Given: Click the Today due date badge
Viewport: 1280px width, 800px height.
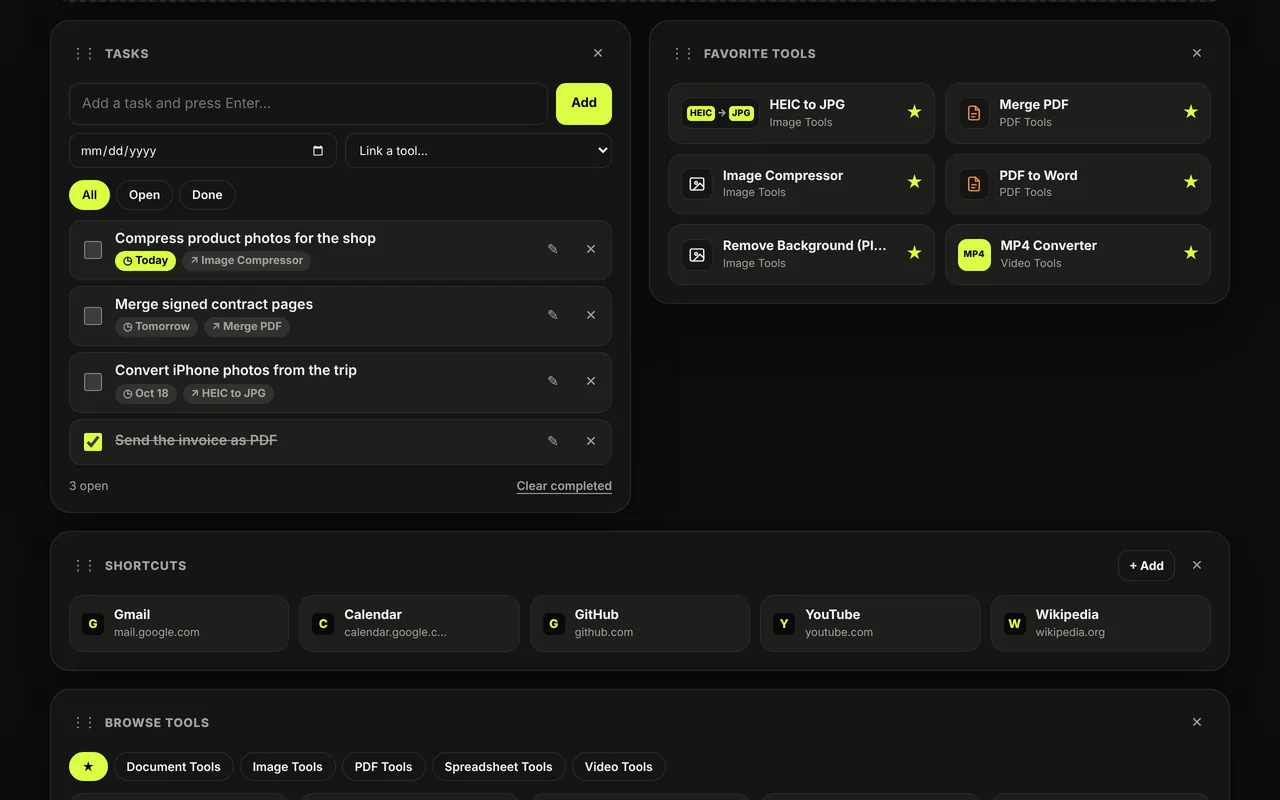Looking at the screenshot, I should click(x=145, y=261).
